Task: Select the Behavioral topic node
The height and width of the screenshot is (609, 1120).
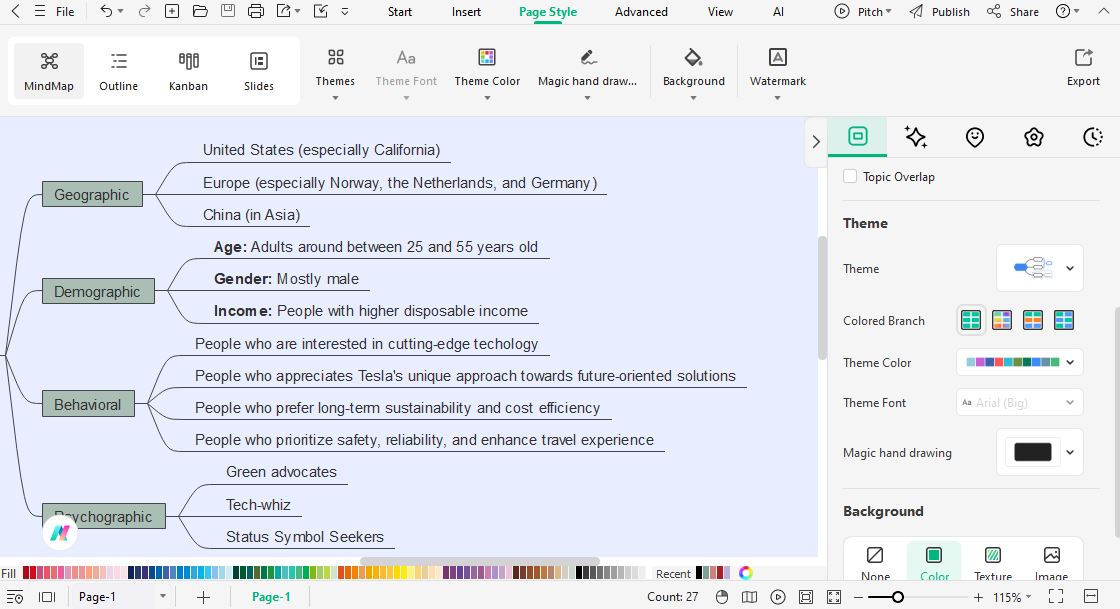Action: (x=88, y=404)
